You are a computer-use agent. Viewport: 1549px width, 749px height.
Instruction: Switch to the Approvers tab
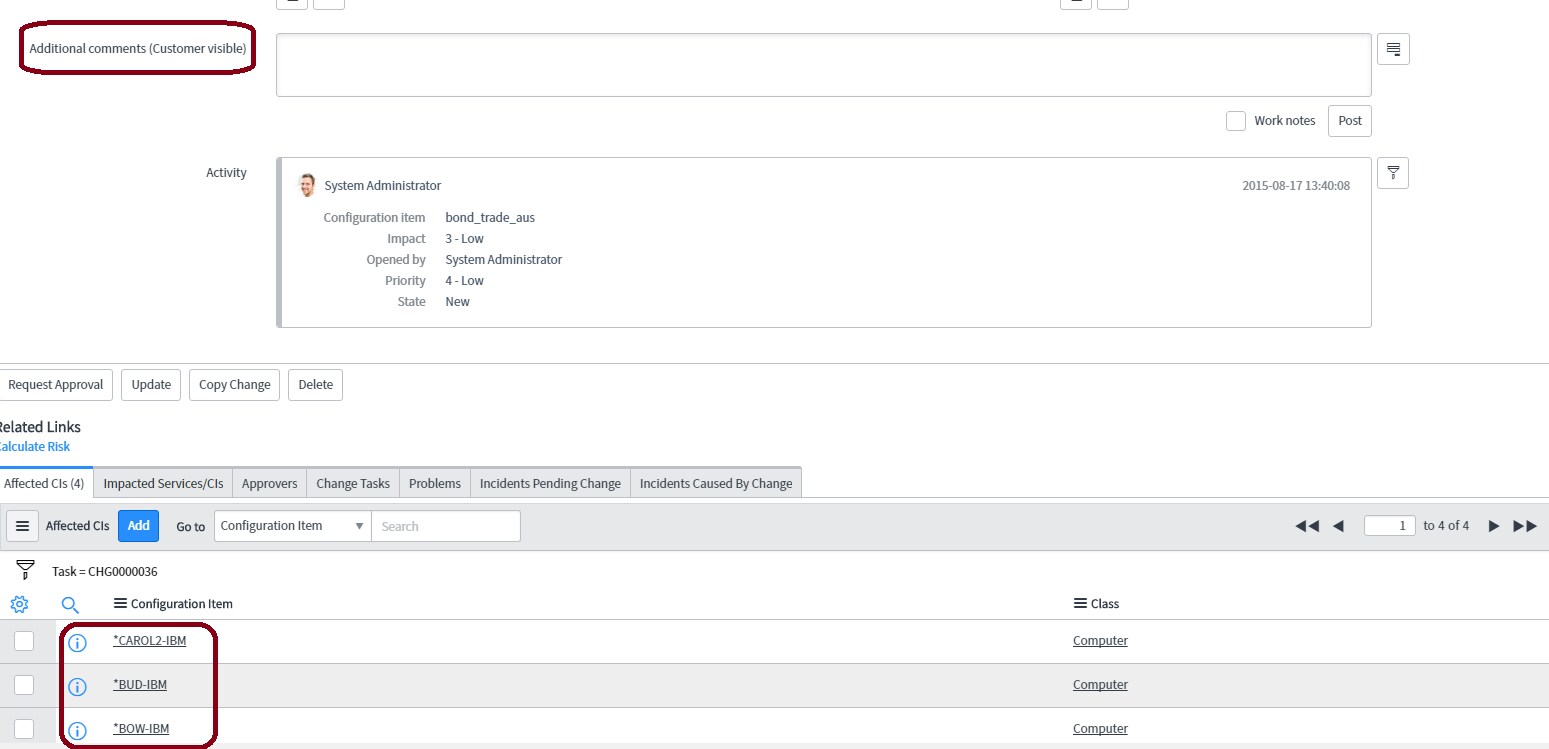point(269,483)
